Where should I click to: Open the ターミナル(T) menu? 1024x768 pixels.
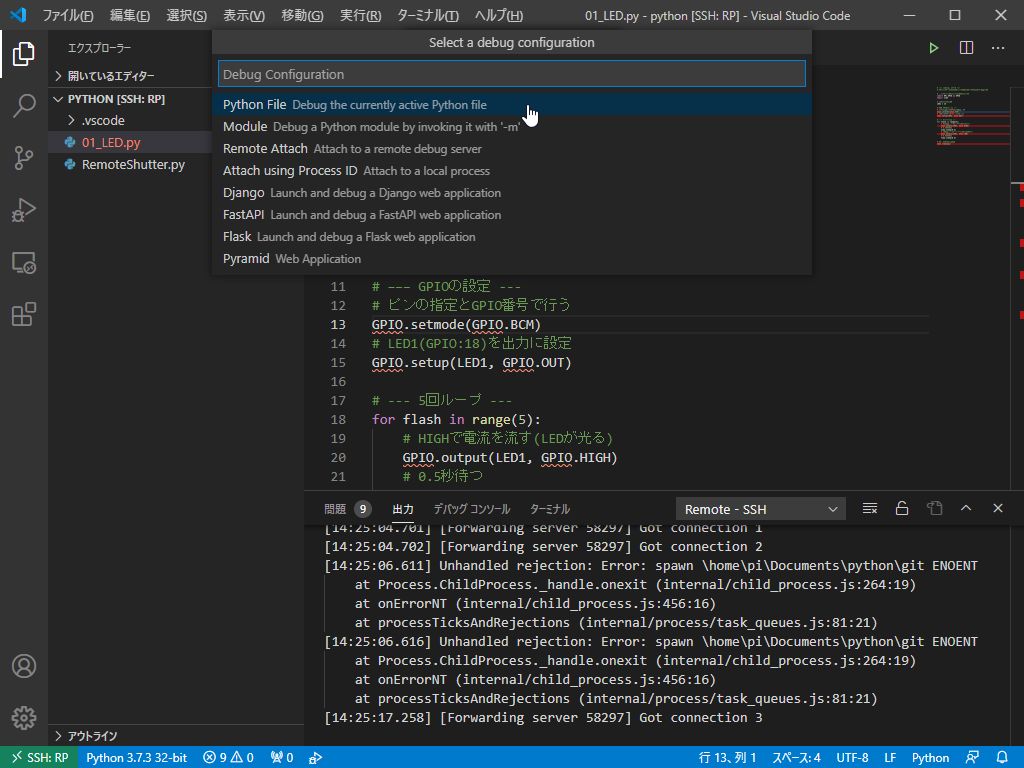[428, 15]
